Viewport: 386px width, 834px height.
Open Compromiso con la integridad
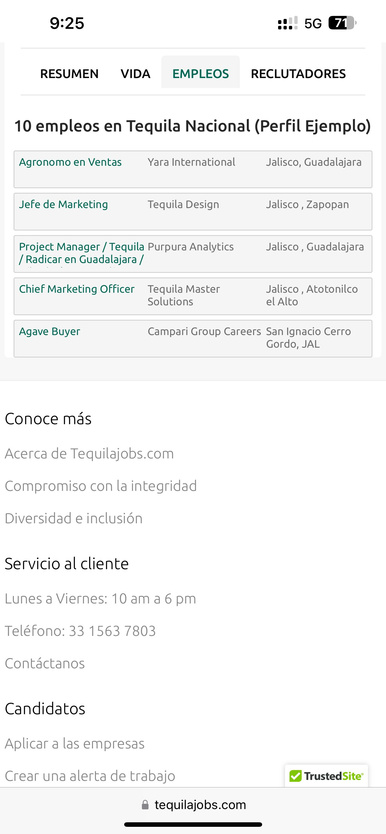tap(100, 486)
